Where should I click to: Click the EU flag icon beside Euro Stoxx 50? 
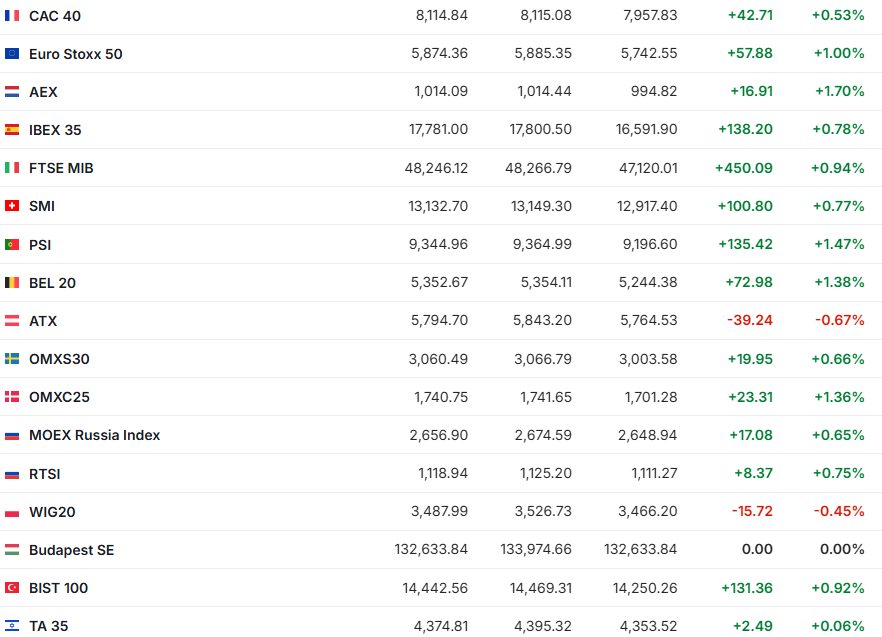(x=12, y=54)
